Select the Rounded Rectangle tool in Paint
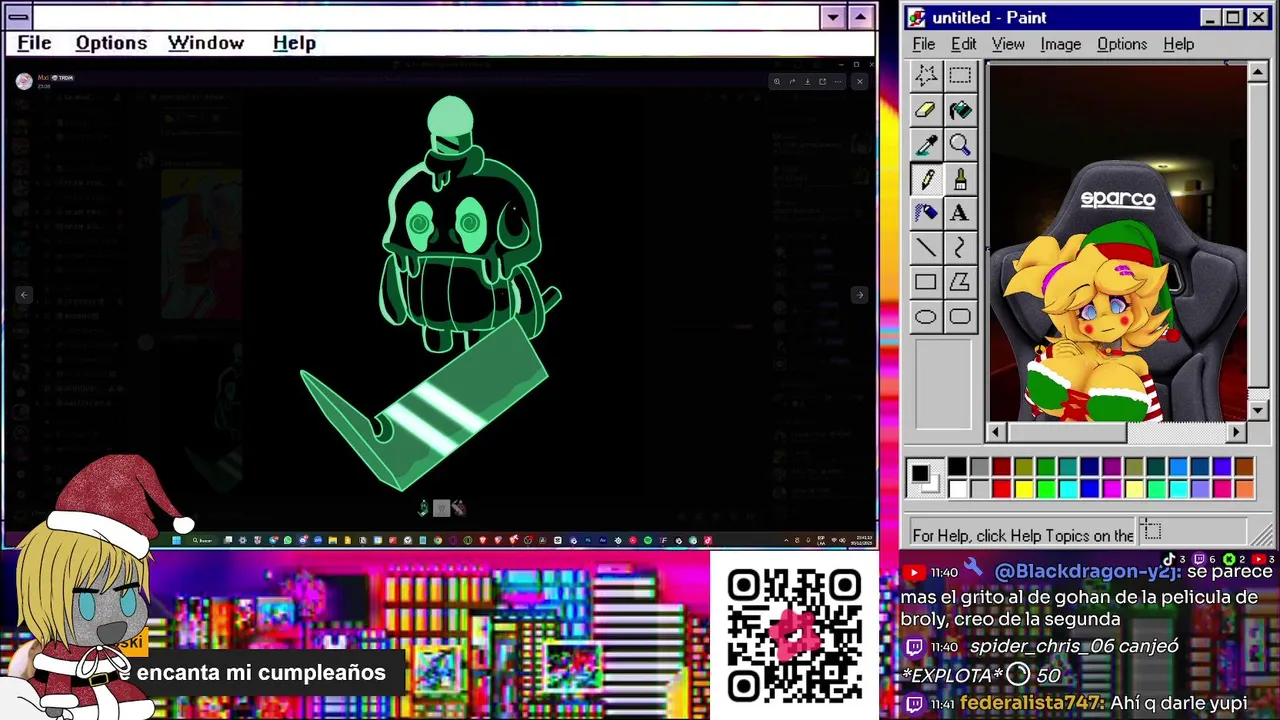 pyautogui.click(x=960, y=317)
